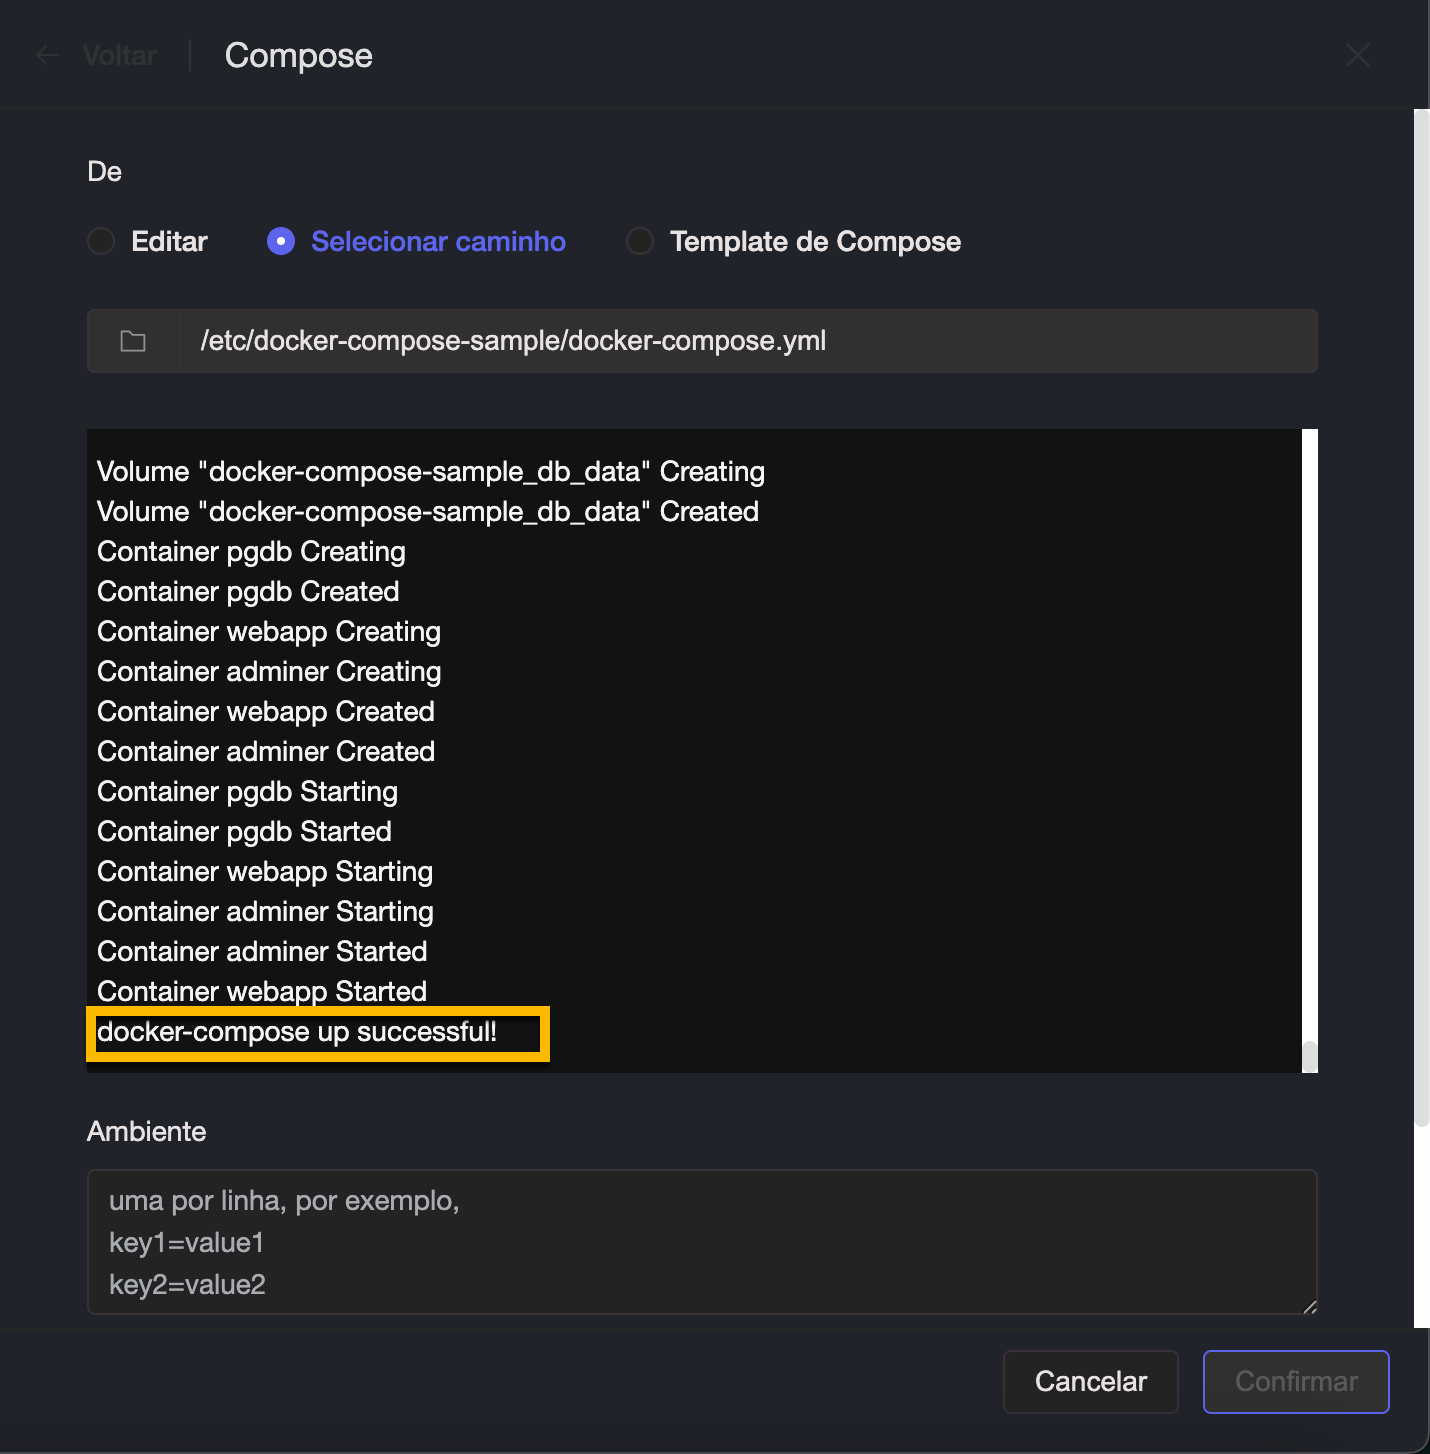Select Template de Compose option
This screenshot has height=1454, width=1430.
click(639, 241)
